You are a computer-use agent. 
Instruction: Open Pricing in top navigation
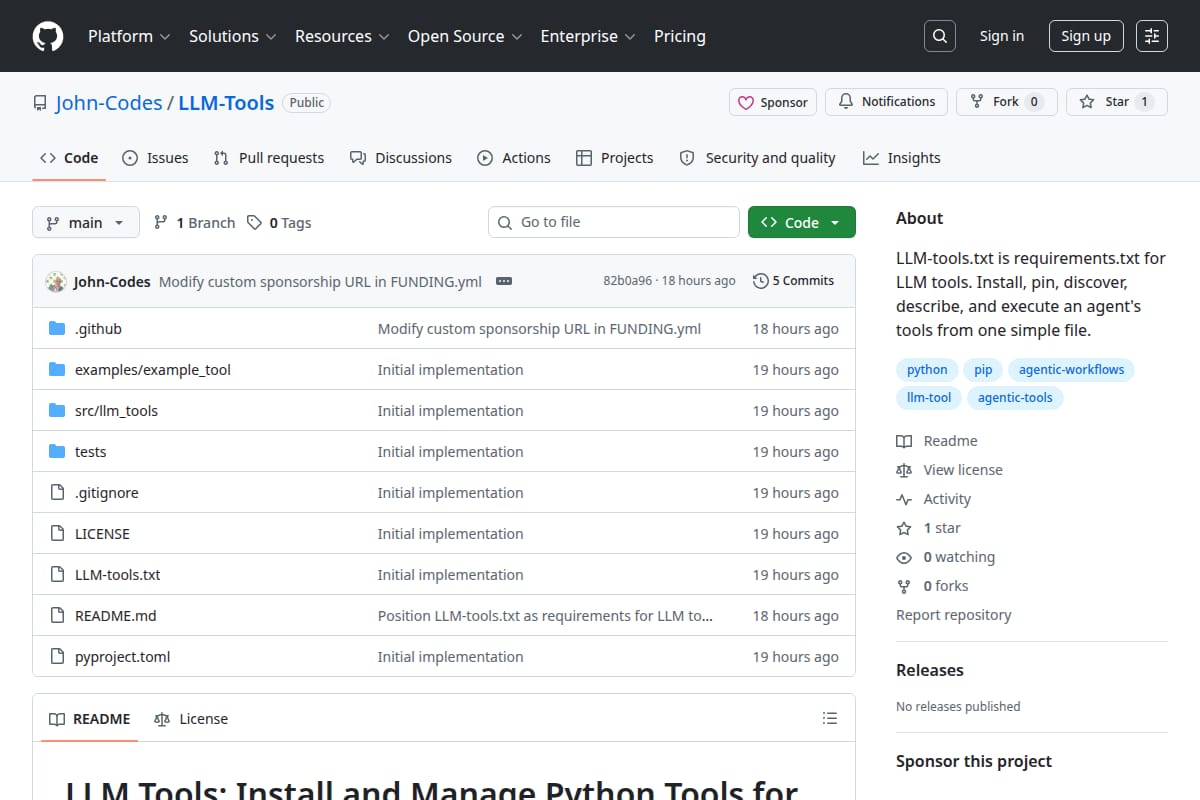[680, 36]
